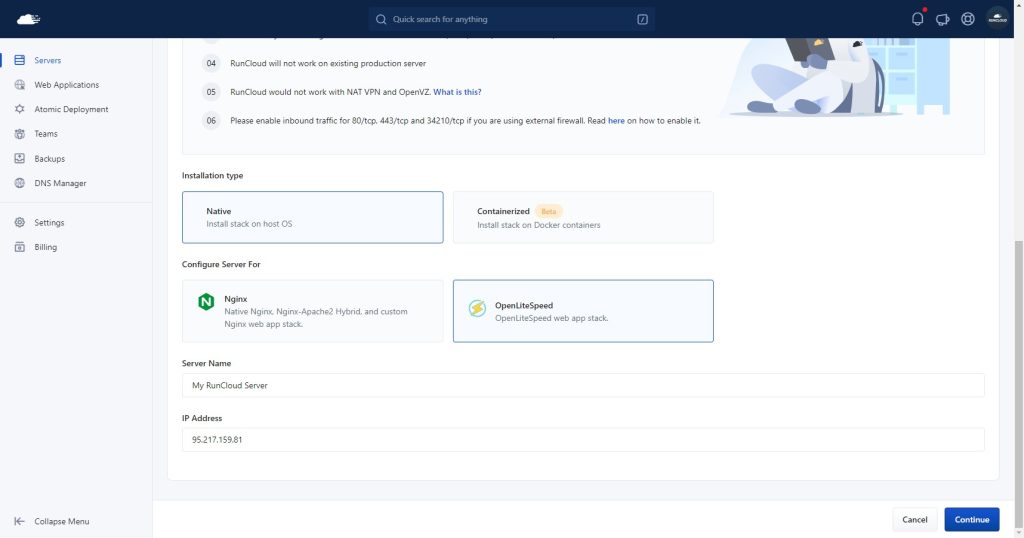Open the help lifebuoy icon
1024x538 pixels.
(x=967, y=19)
